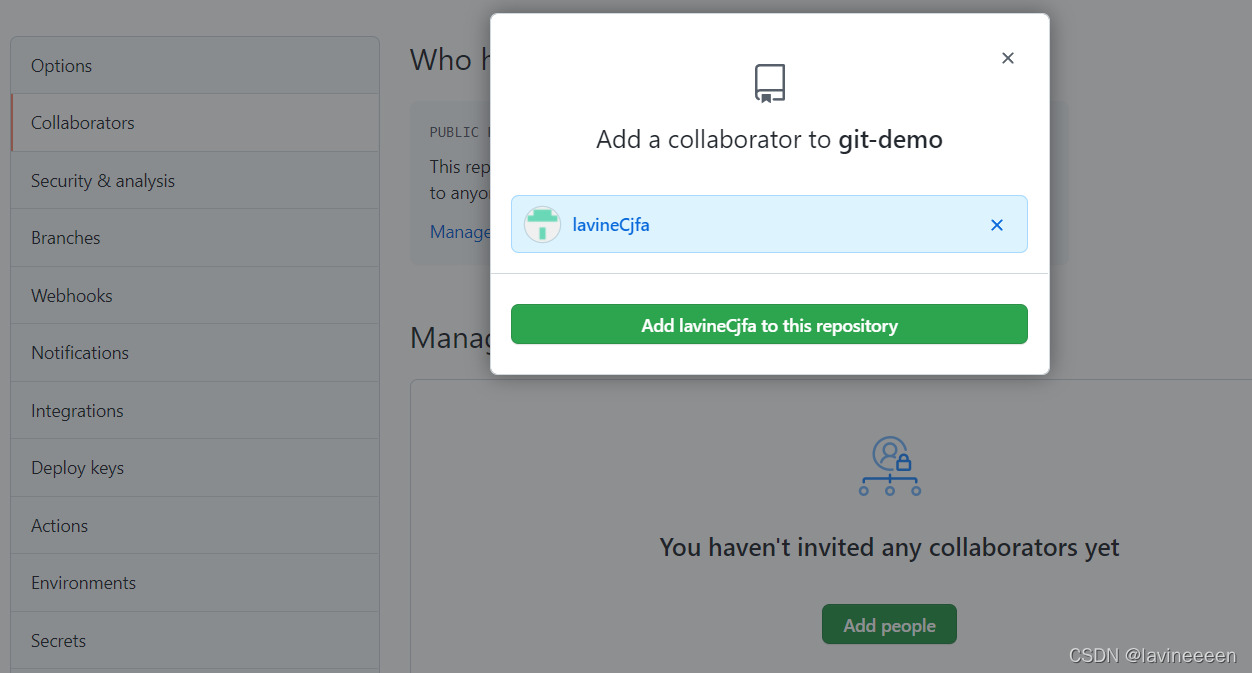Click the Add people button
1252x673 pixels.
(889, 625)
